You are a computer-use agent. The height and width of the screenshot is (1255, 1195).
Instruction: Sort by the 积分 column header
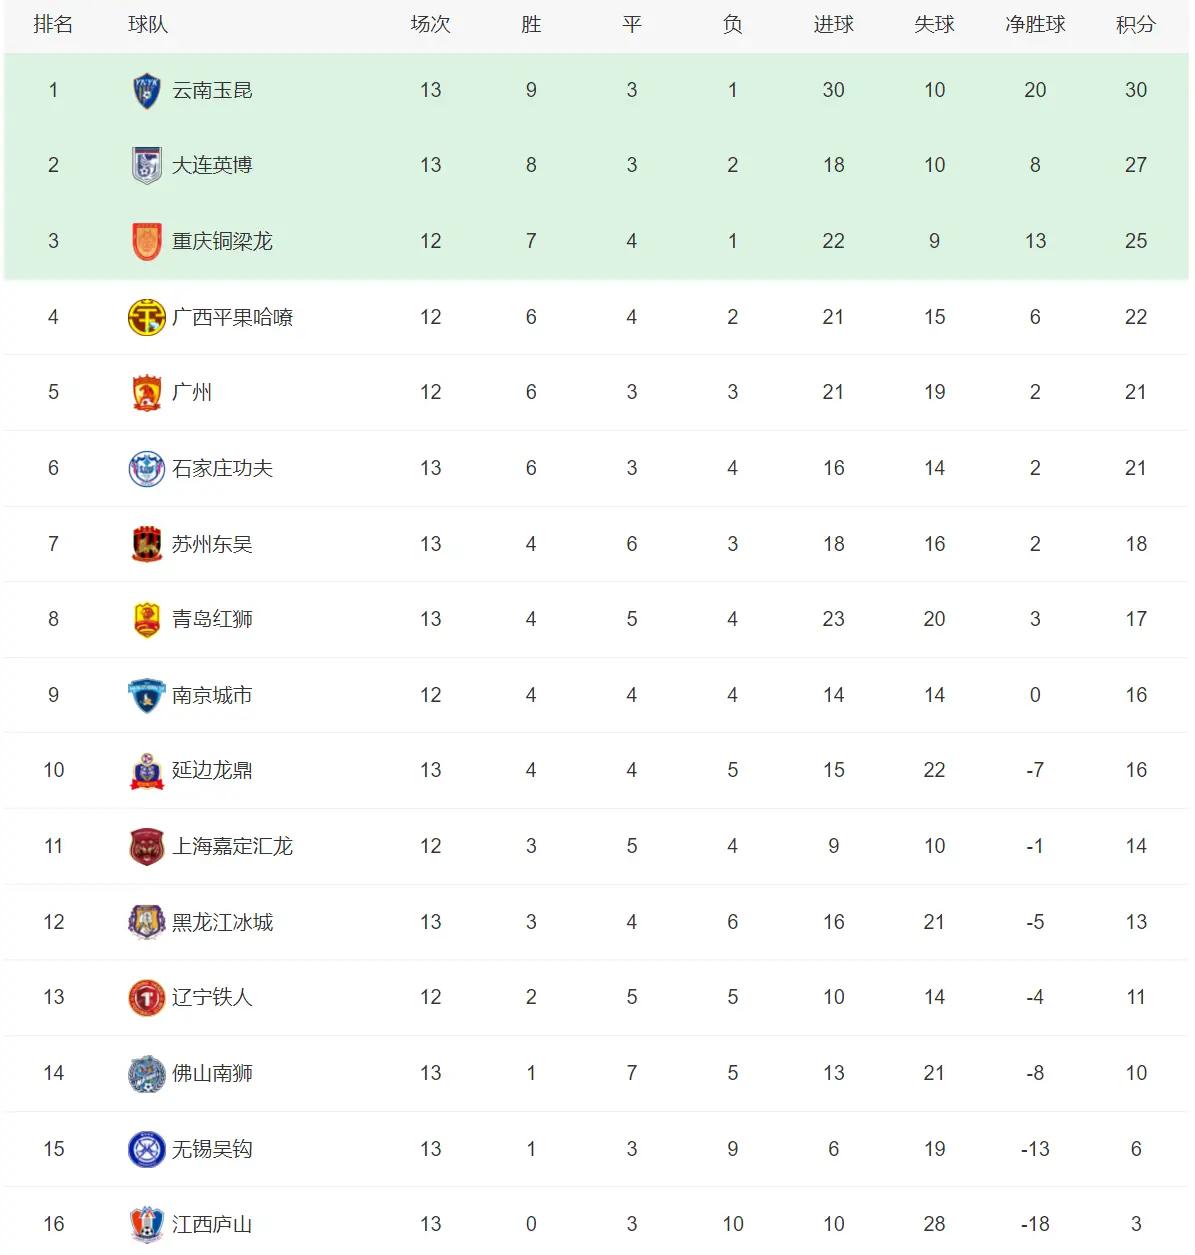1136,25
